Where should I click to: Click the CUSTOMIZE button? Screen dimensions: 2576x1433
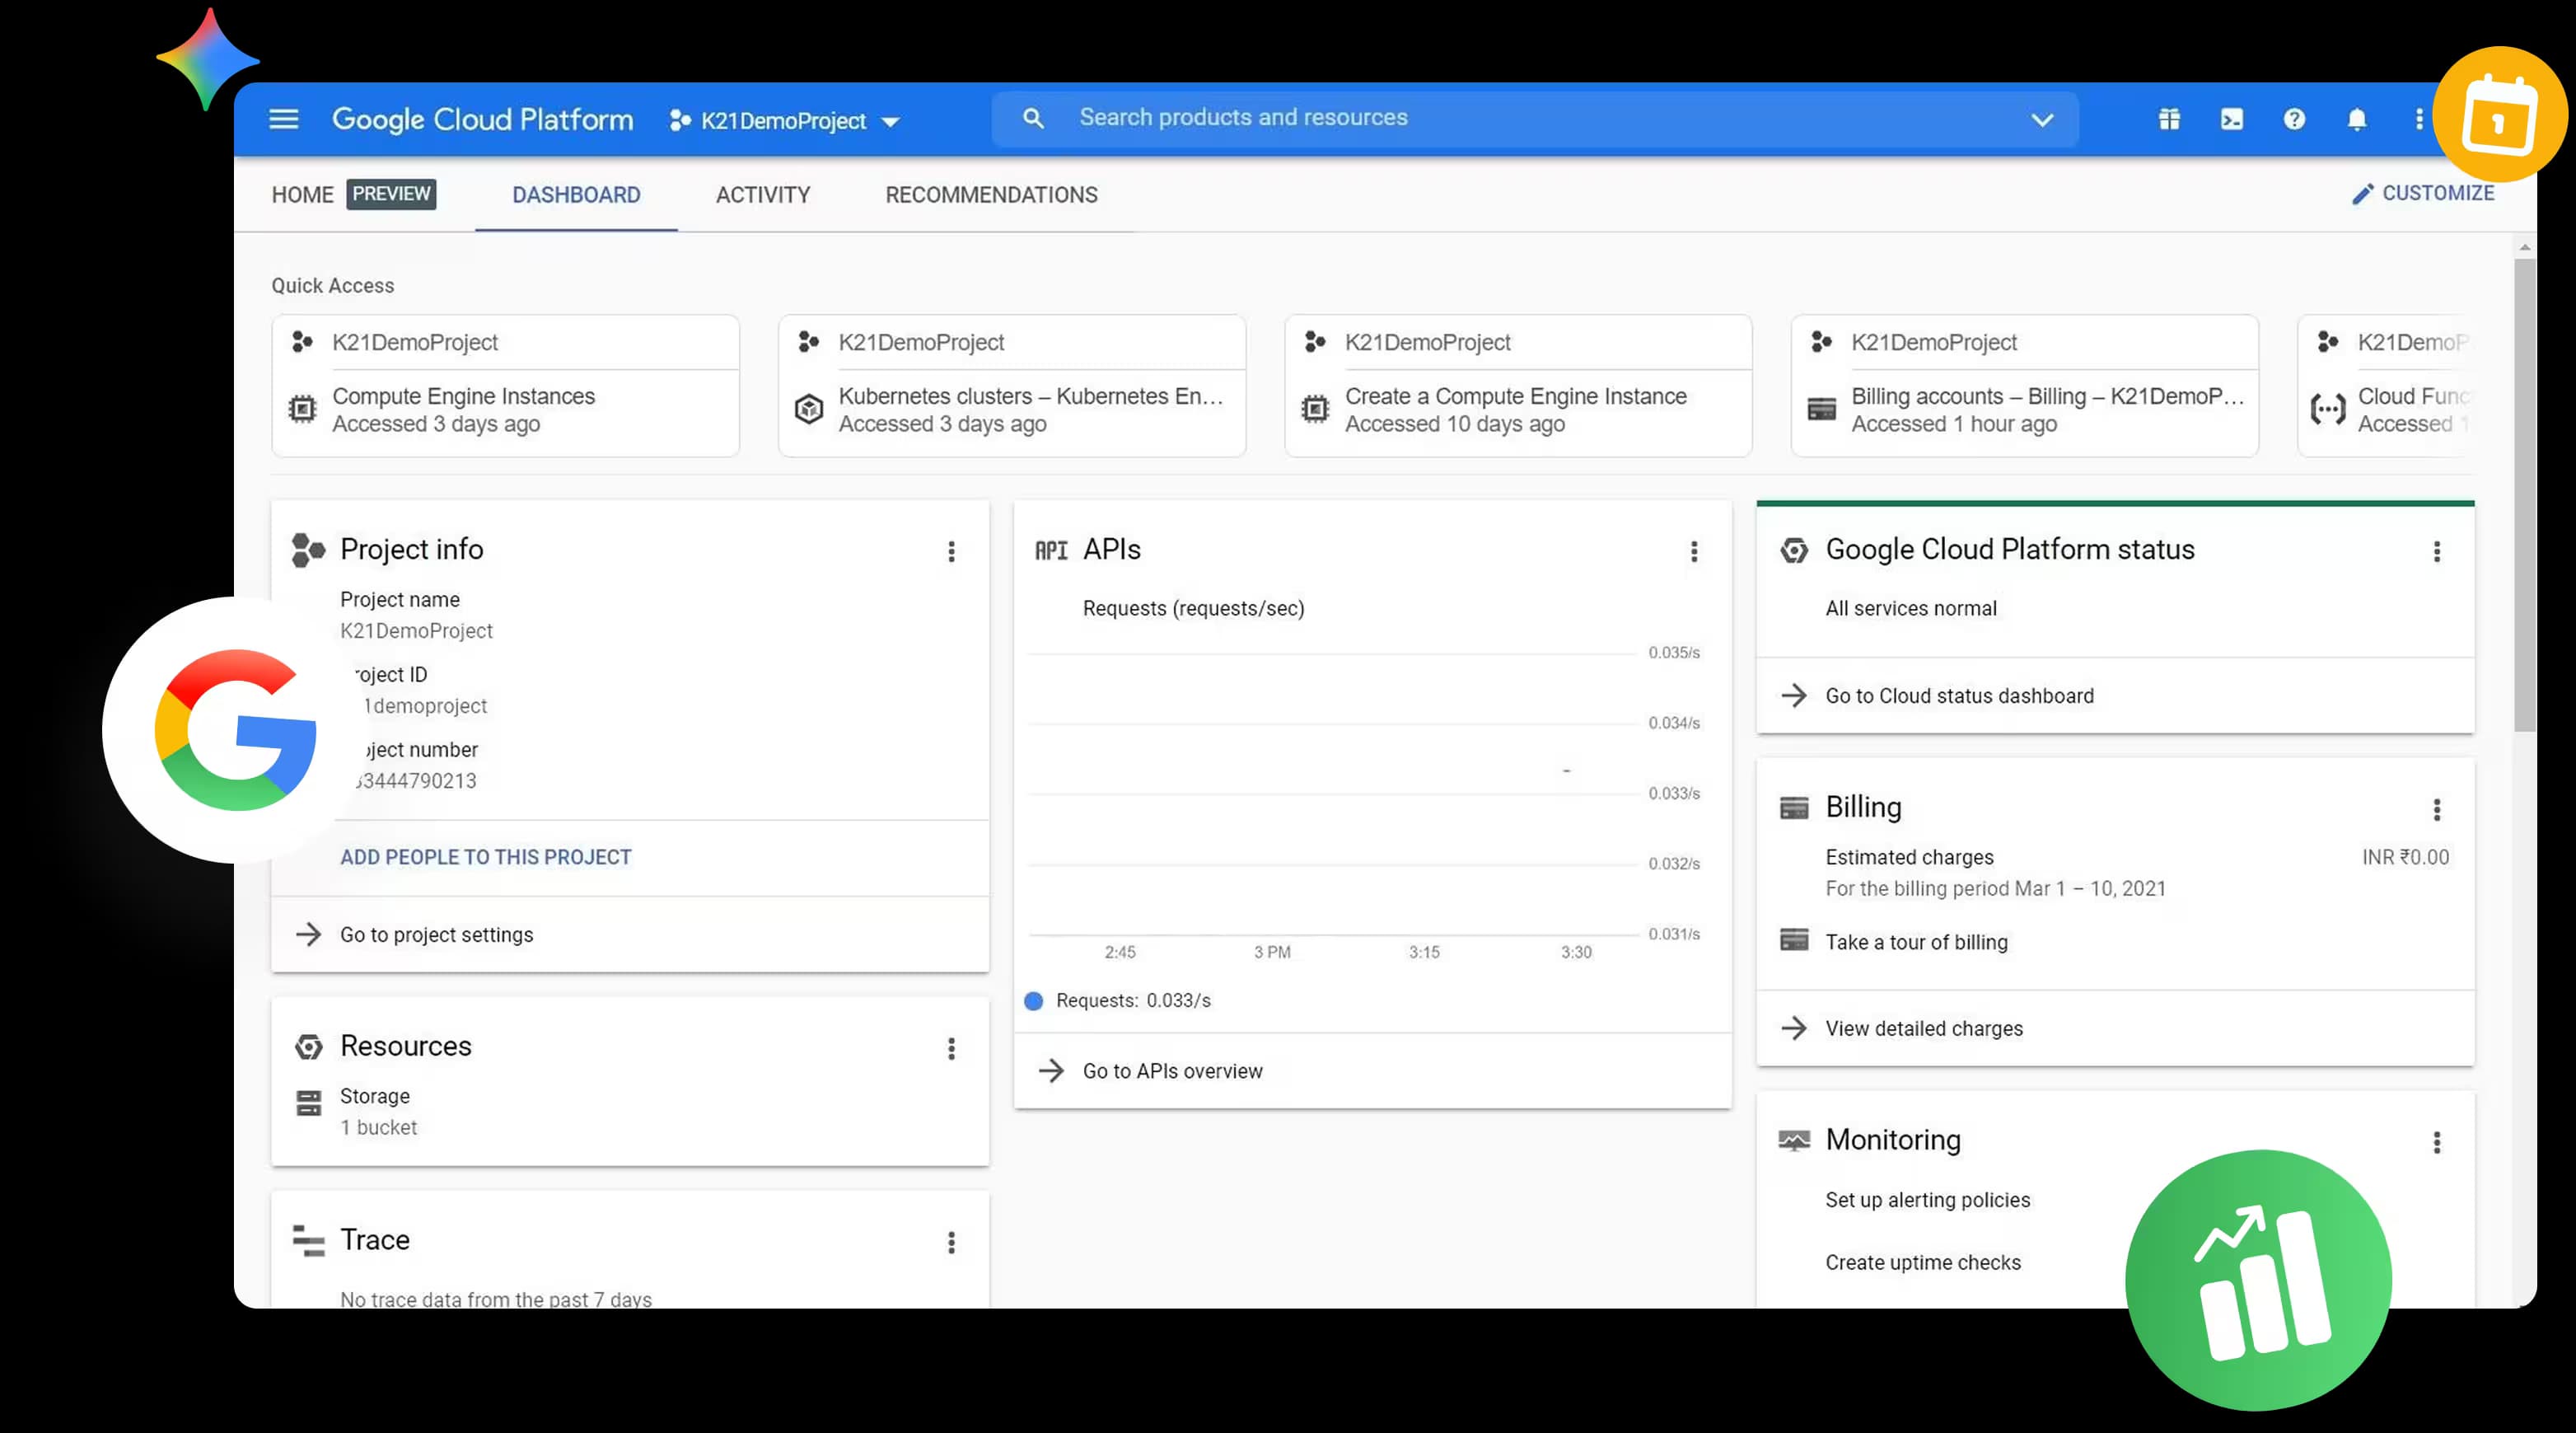tap(2423, 193)
